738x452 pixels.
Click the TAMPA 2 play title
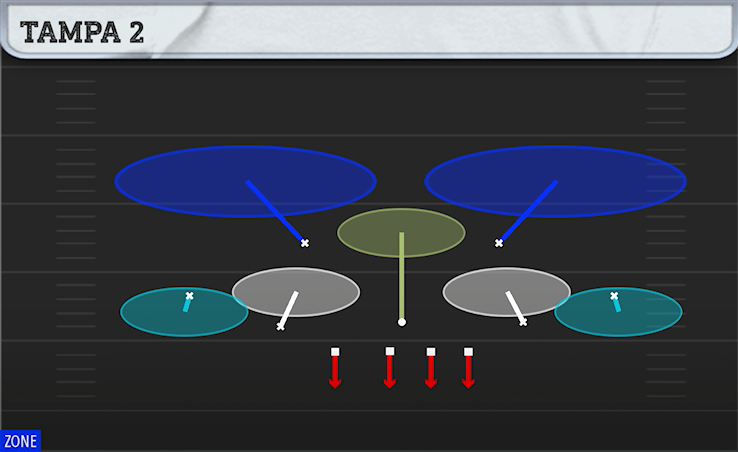click(x=82, y=32)
